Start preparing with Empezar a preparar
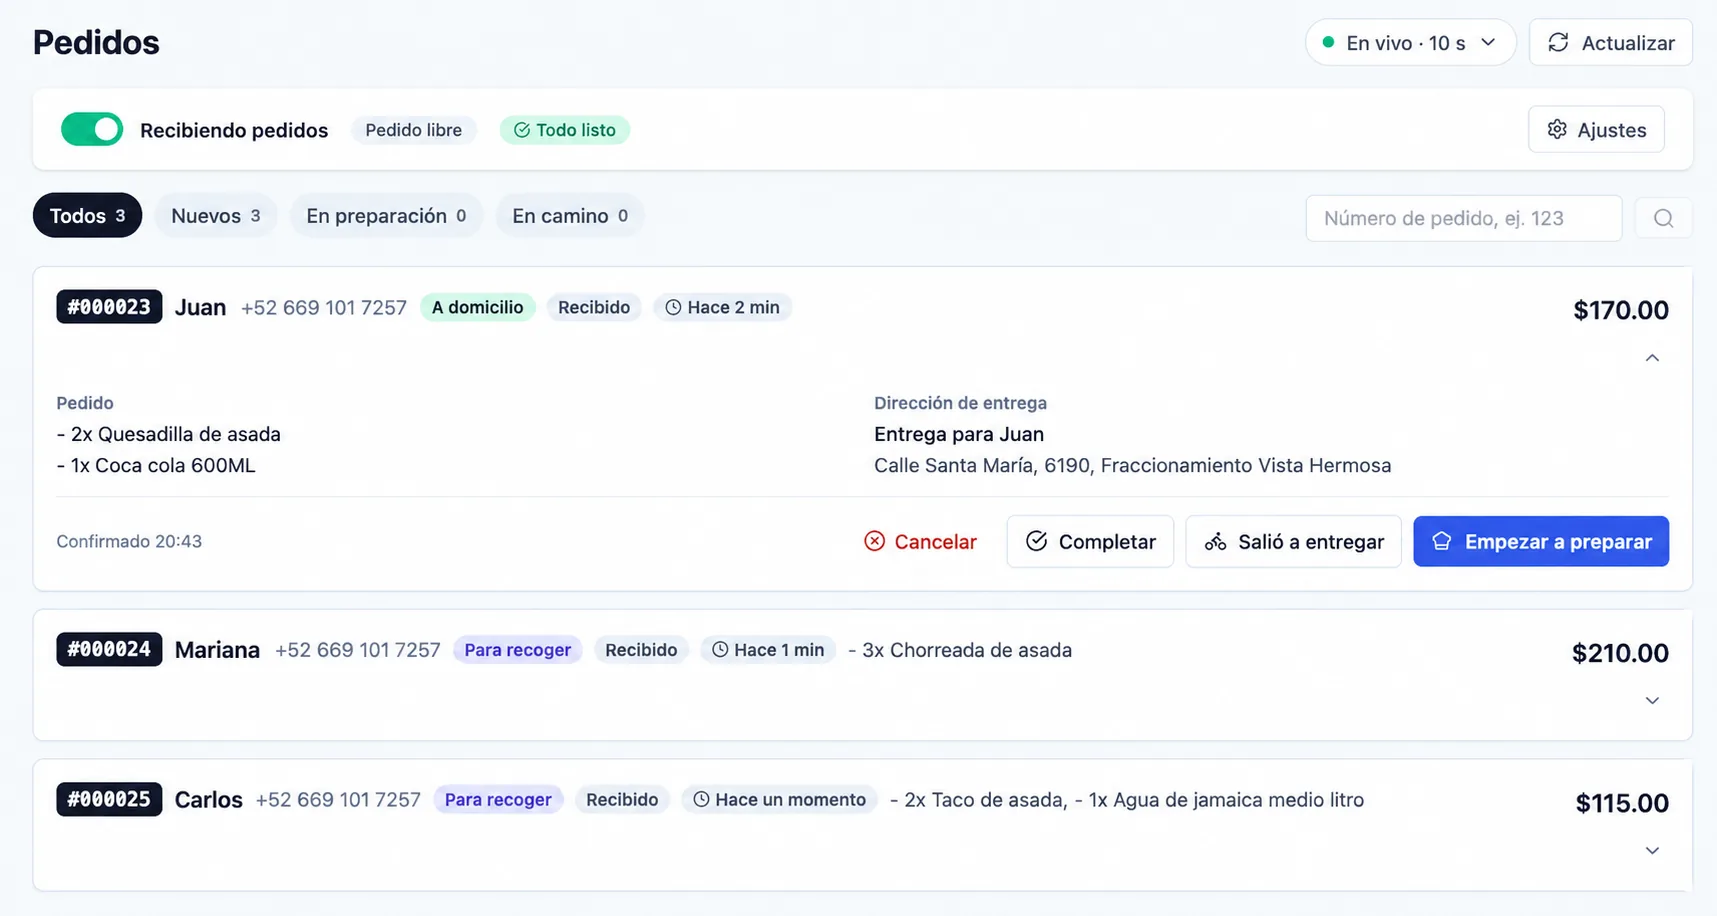This screenshot has width=1717, height=916. coord(1541,541)
